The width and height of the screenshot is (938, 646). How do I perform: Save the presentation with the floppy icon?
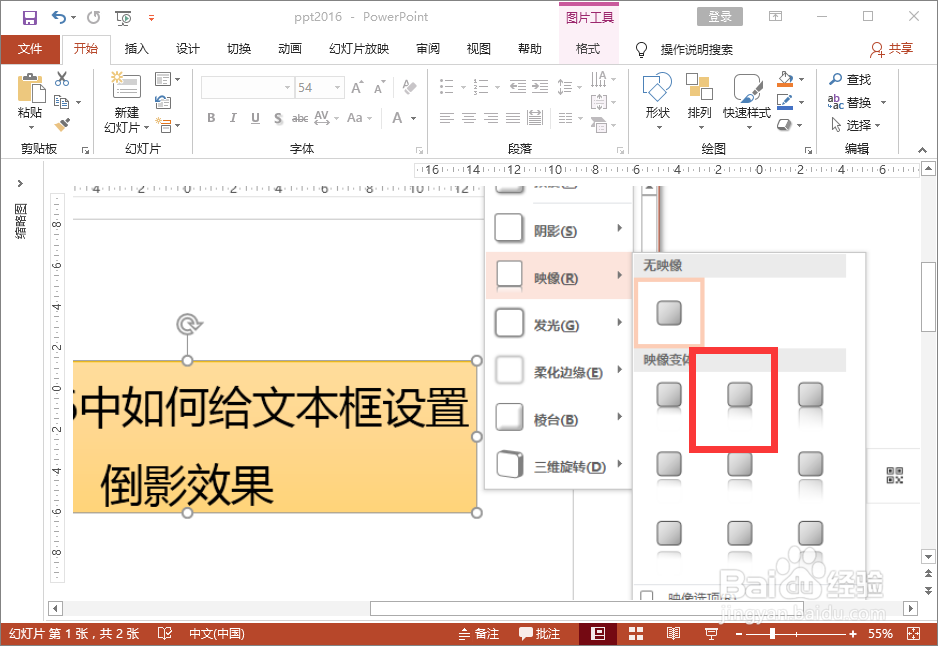(x=29, y=17)
